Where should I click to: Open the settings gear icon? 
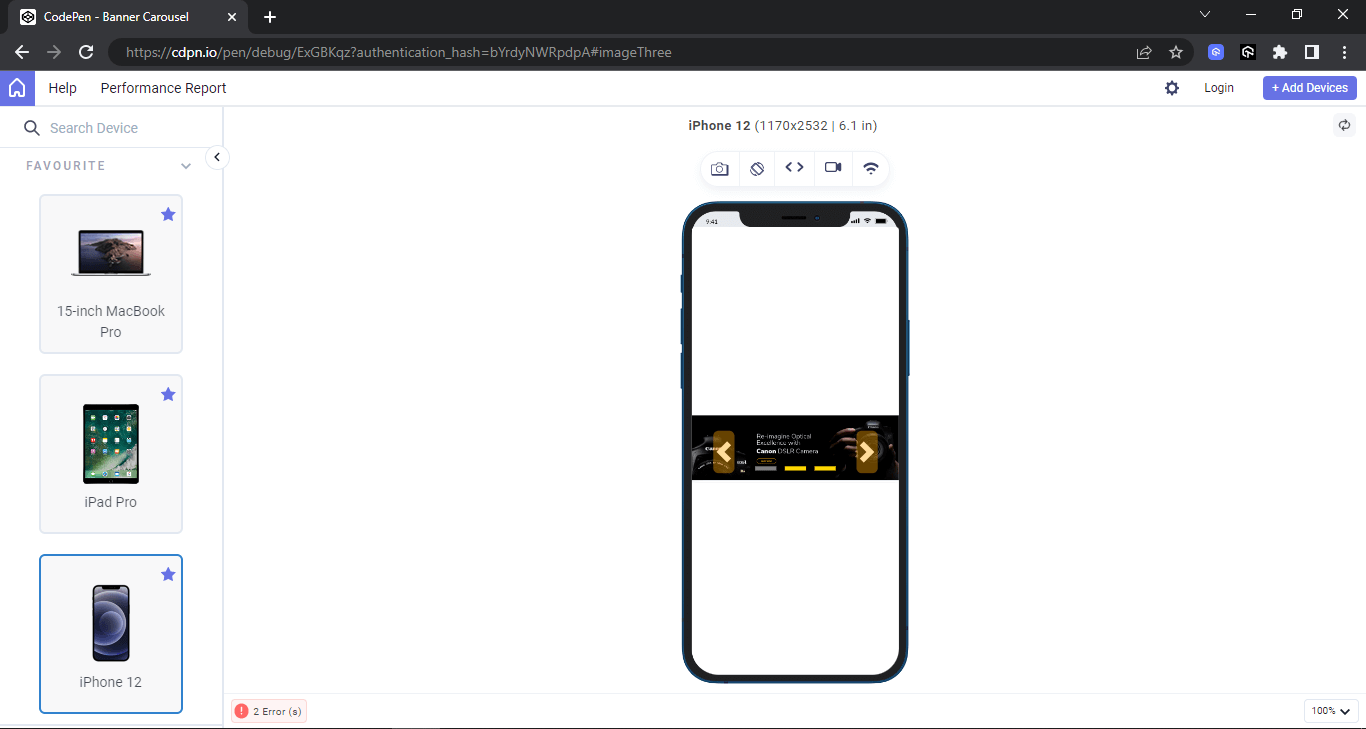tap(1171, 88)
